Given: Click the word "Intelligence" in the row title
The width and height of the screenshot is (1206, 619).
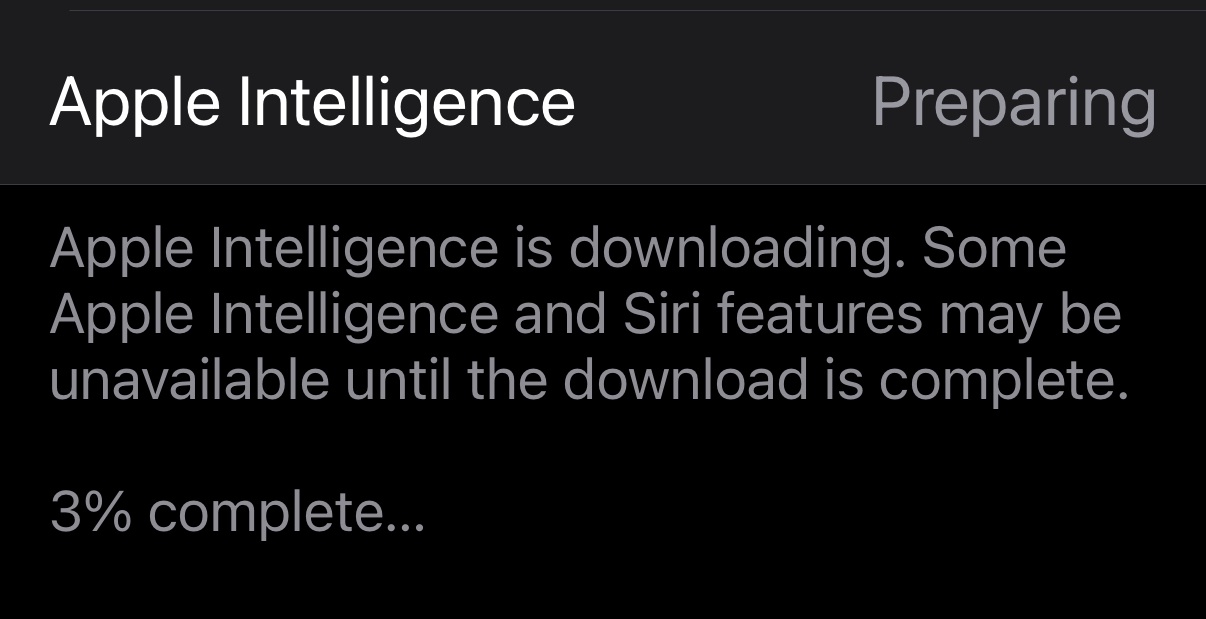Looking at the screenshot, I should click(407, 102).
